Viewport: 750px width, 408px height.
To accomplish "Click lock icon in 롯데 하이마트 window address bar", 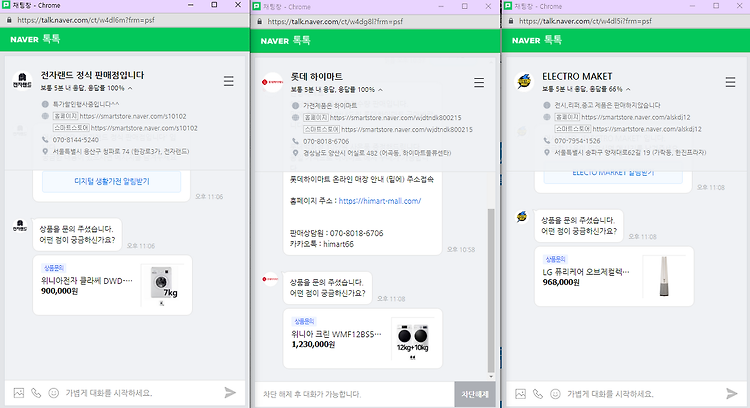I will click(x=259, y=22).
